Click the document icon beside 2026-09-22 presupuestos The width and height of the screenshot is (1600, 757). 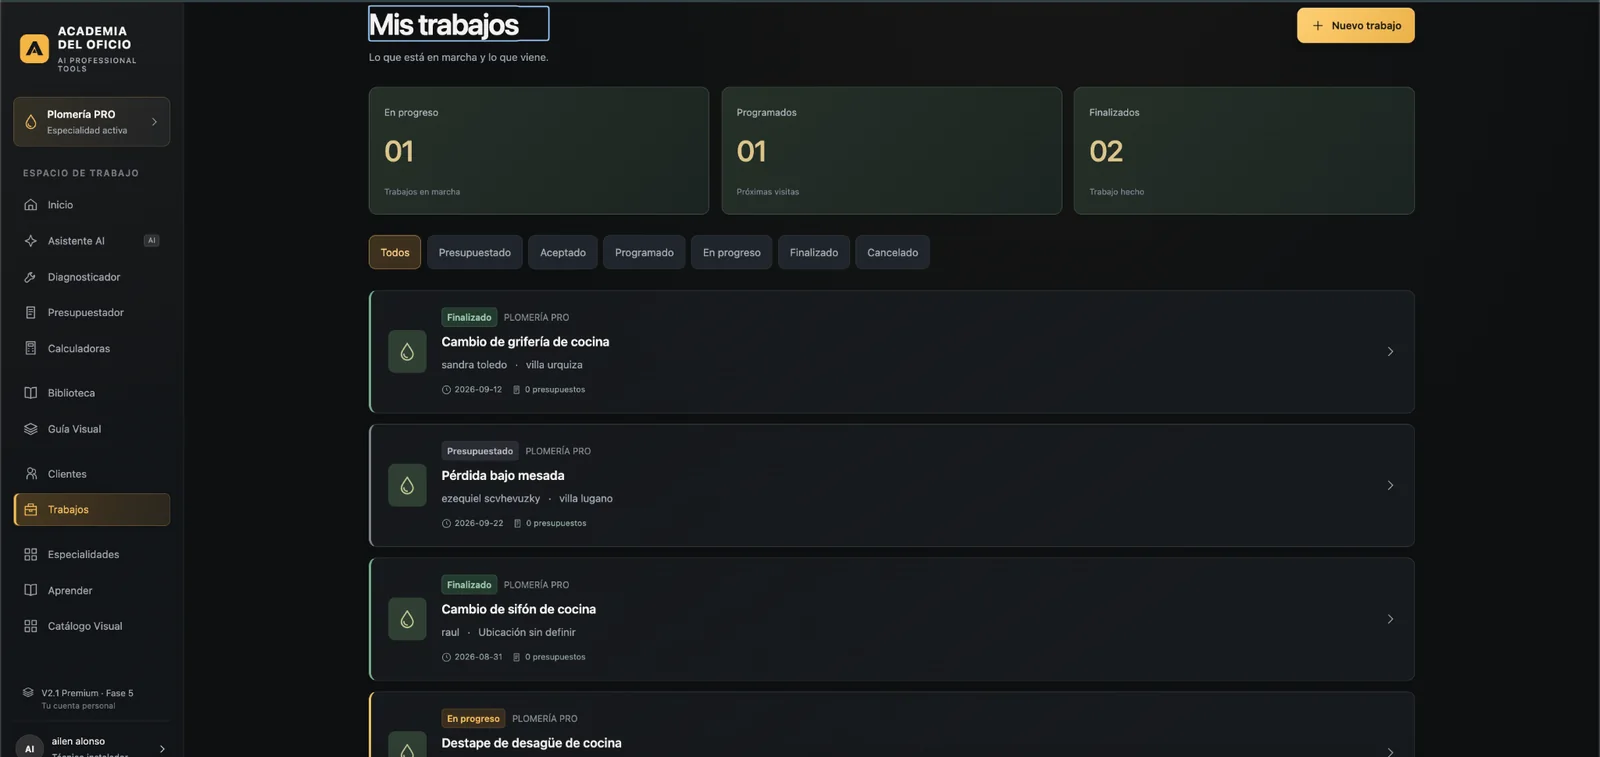518,524
